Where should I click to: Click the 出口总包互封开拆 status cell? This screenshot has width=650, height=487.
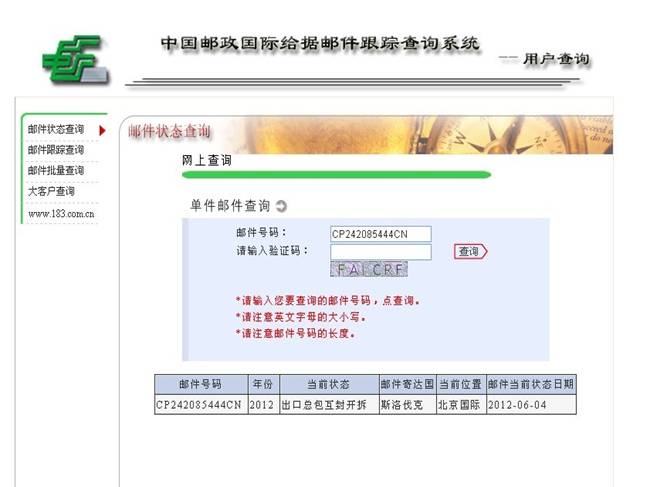click(327, 405)
